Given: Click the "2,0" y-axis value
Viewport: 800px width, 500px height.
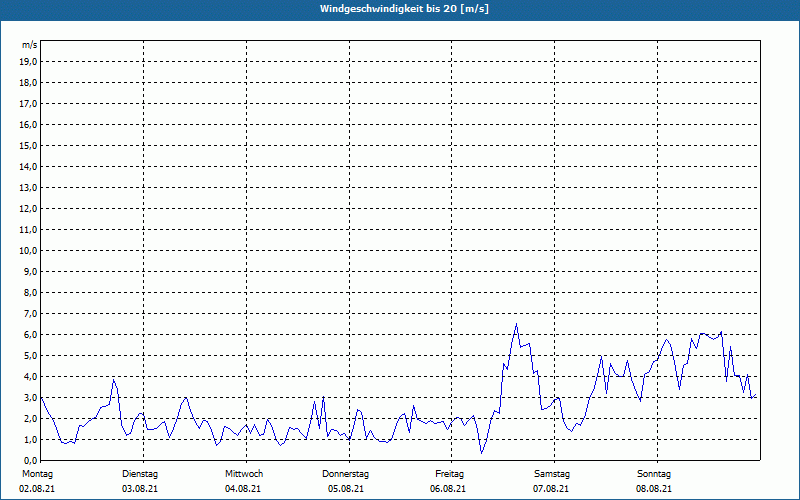Looking at the screenshot, I should click(x=31, y=418).
